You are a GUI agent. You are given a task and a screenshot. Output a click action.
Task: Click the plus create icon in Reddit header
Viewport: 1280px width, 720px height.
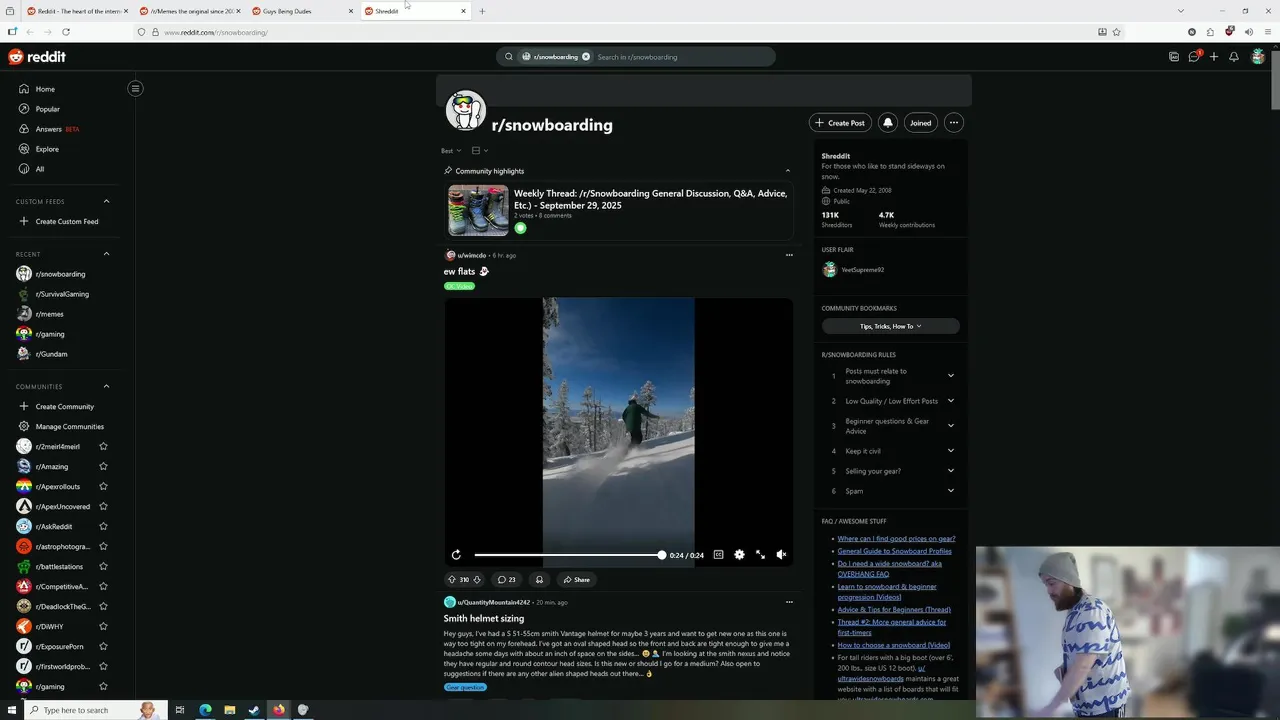[1214, 57]
